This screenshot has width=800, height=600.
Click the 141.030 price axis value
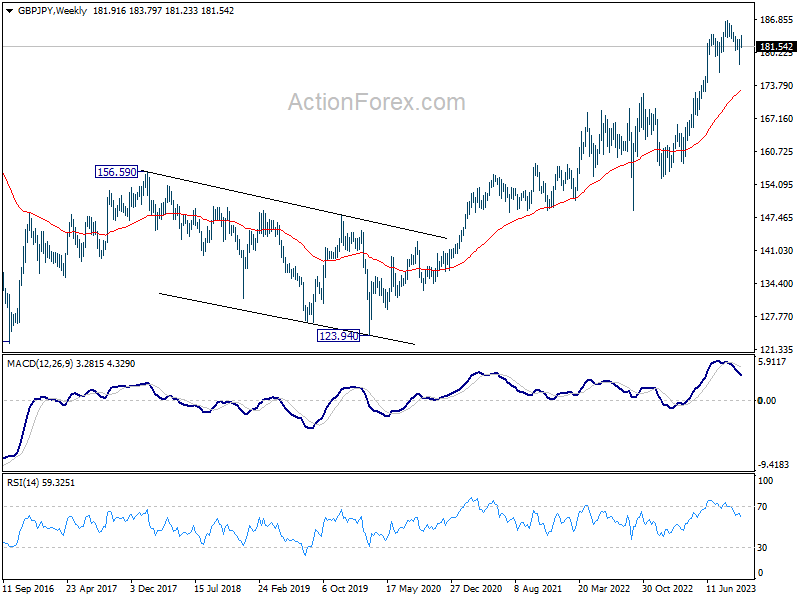(776, 251)
